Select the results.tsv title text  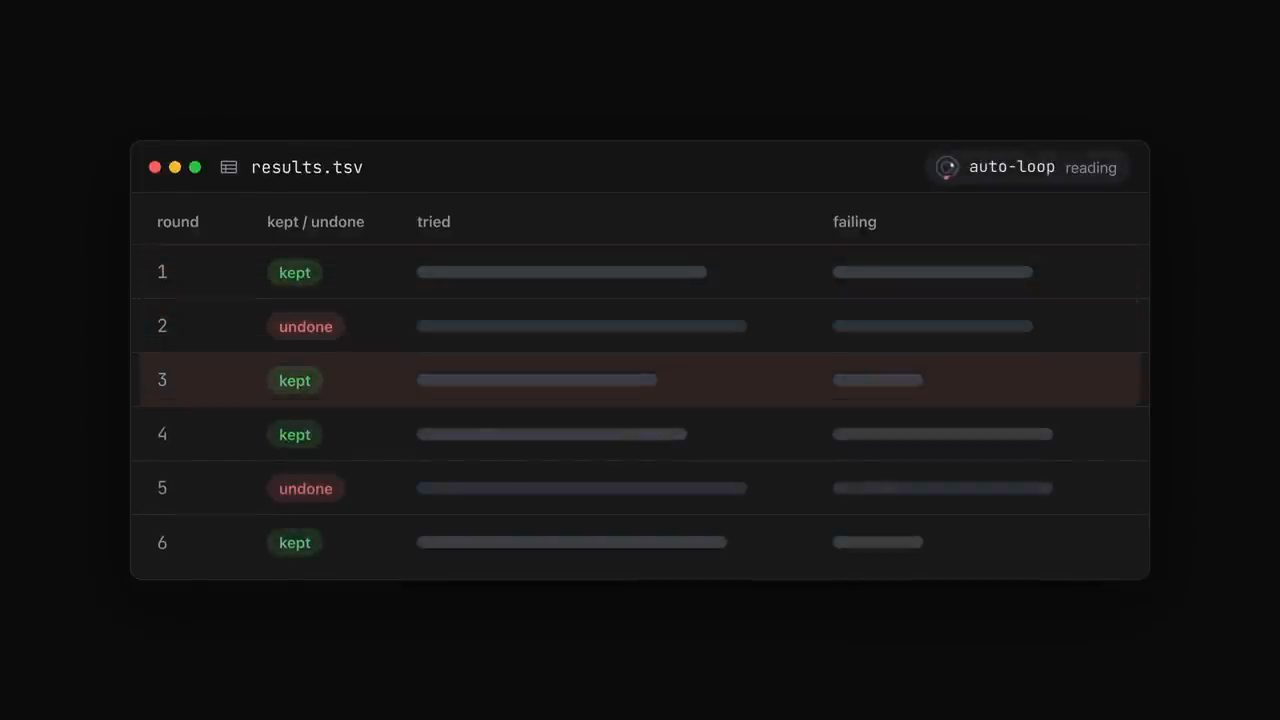307,167
